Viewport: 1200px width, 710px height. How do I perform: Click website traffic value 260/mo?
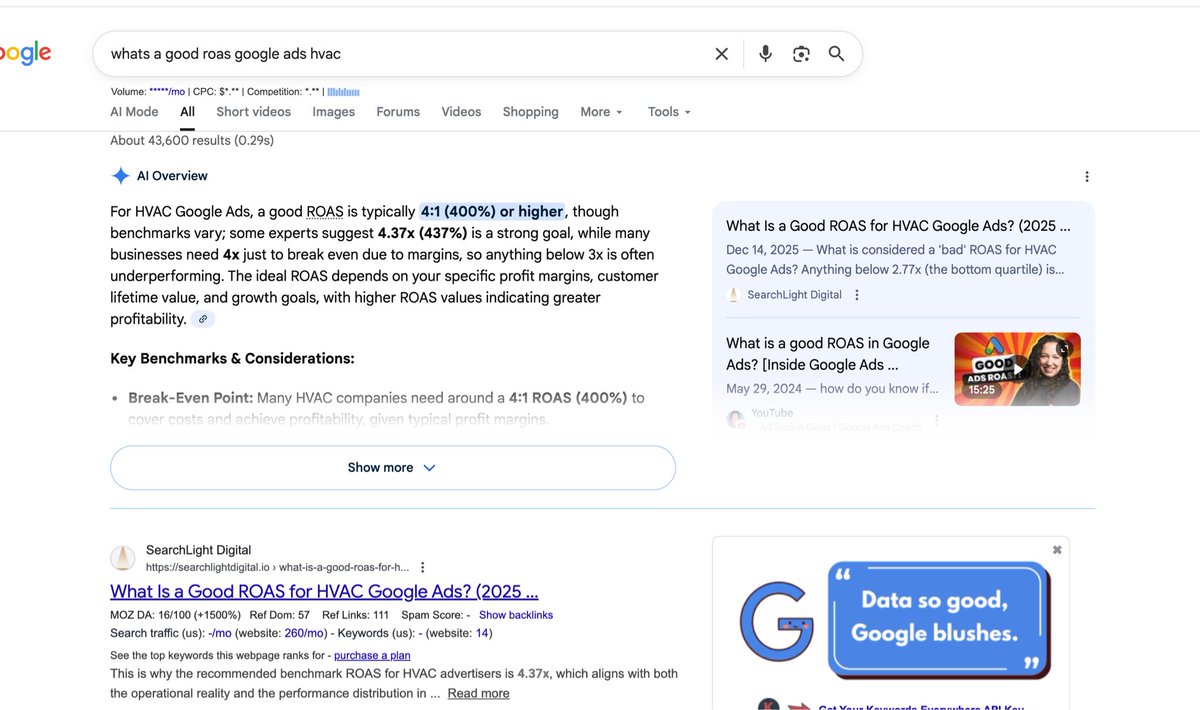[x=305, y=633]
